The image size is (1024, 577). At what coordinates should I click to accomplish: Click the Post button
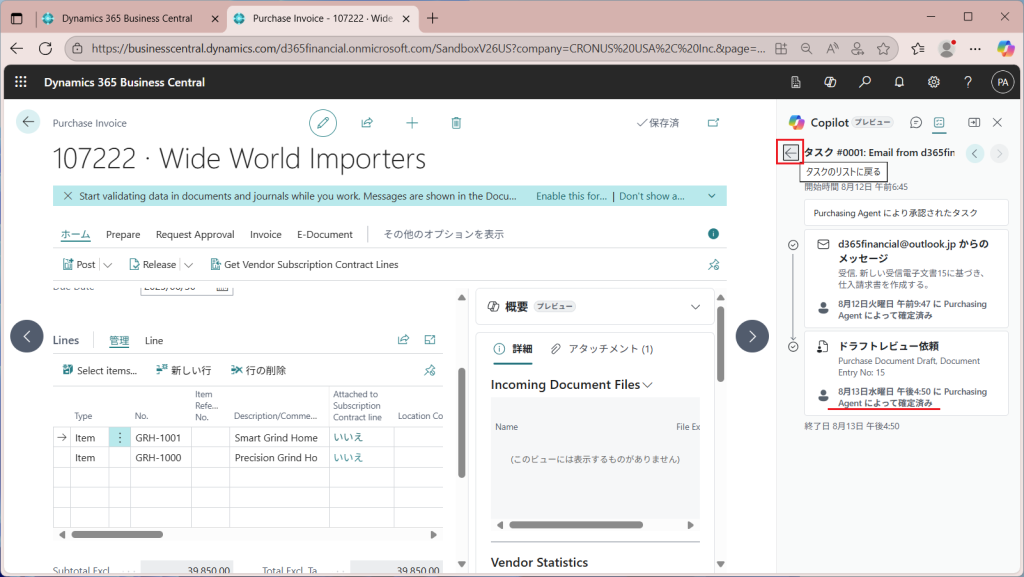(79, 264)
